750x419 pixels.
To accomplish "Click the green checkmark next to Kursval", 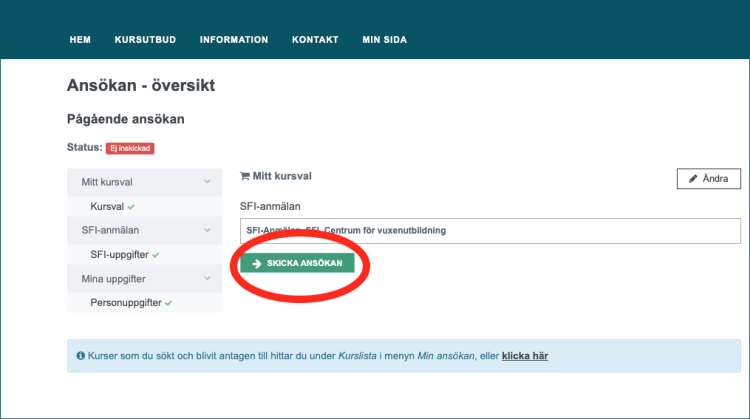I will [x=131, y=207].
